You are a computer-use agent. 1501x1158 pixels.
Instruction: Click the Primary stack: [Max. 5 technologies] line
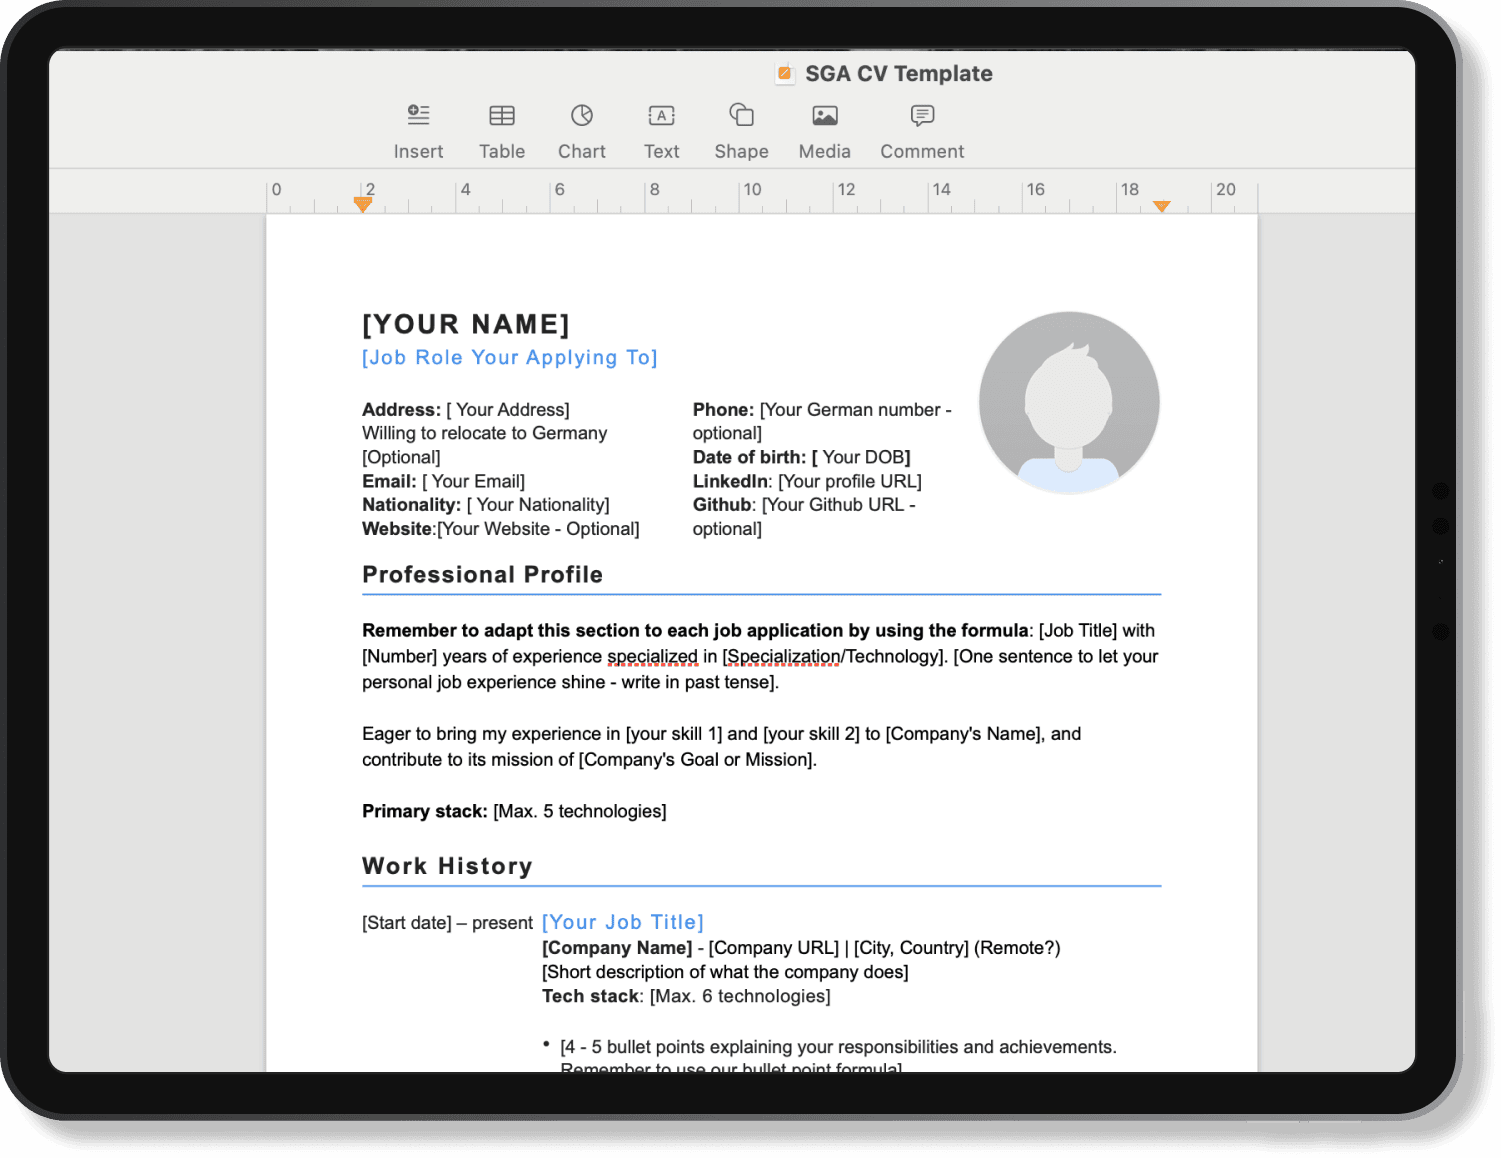[x=514, y=811]
